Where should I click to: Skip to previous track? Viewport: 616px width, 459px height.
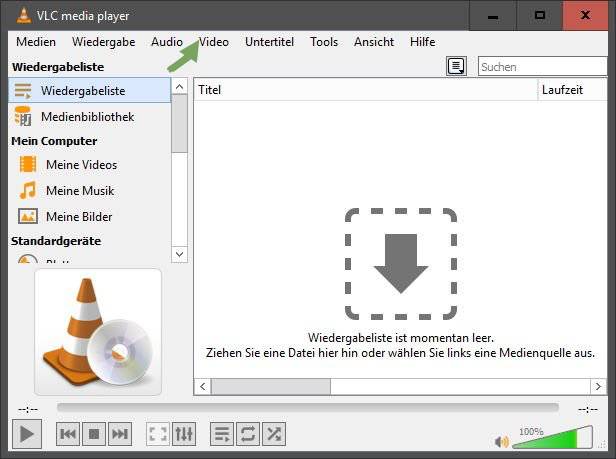click(x=68, y=434)
